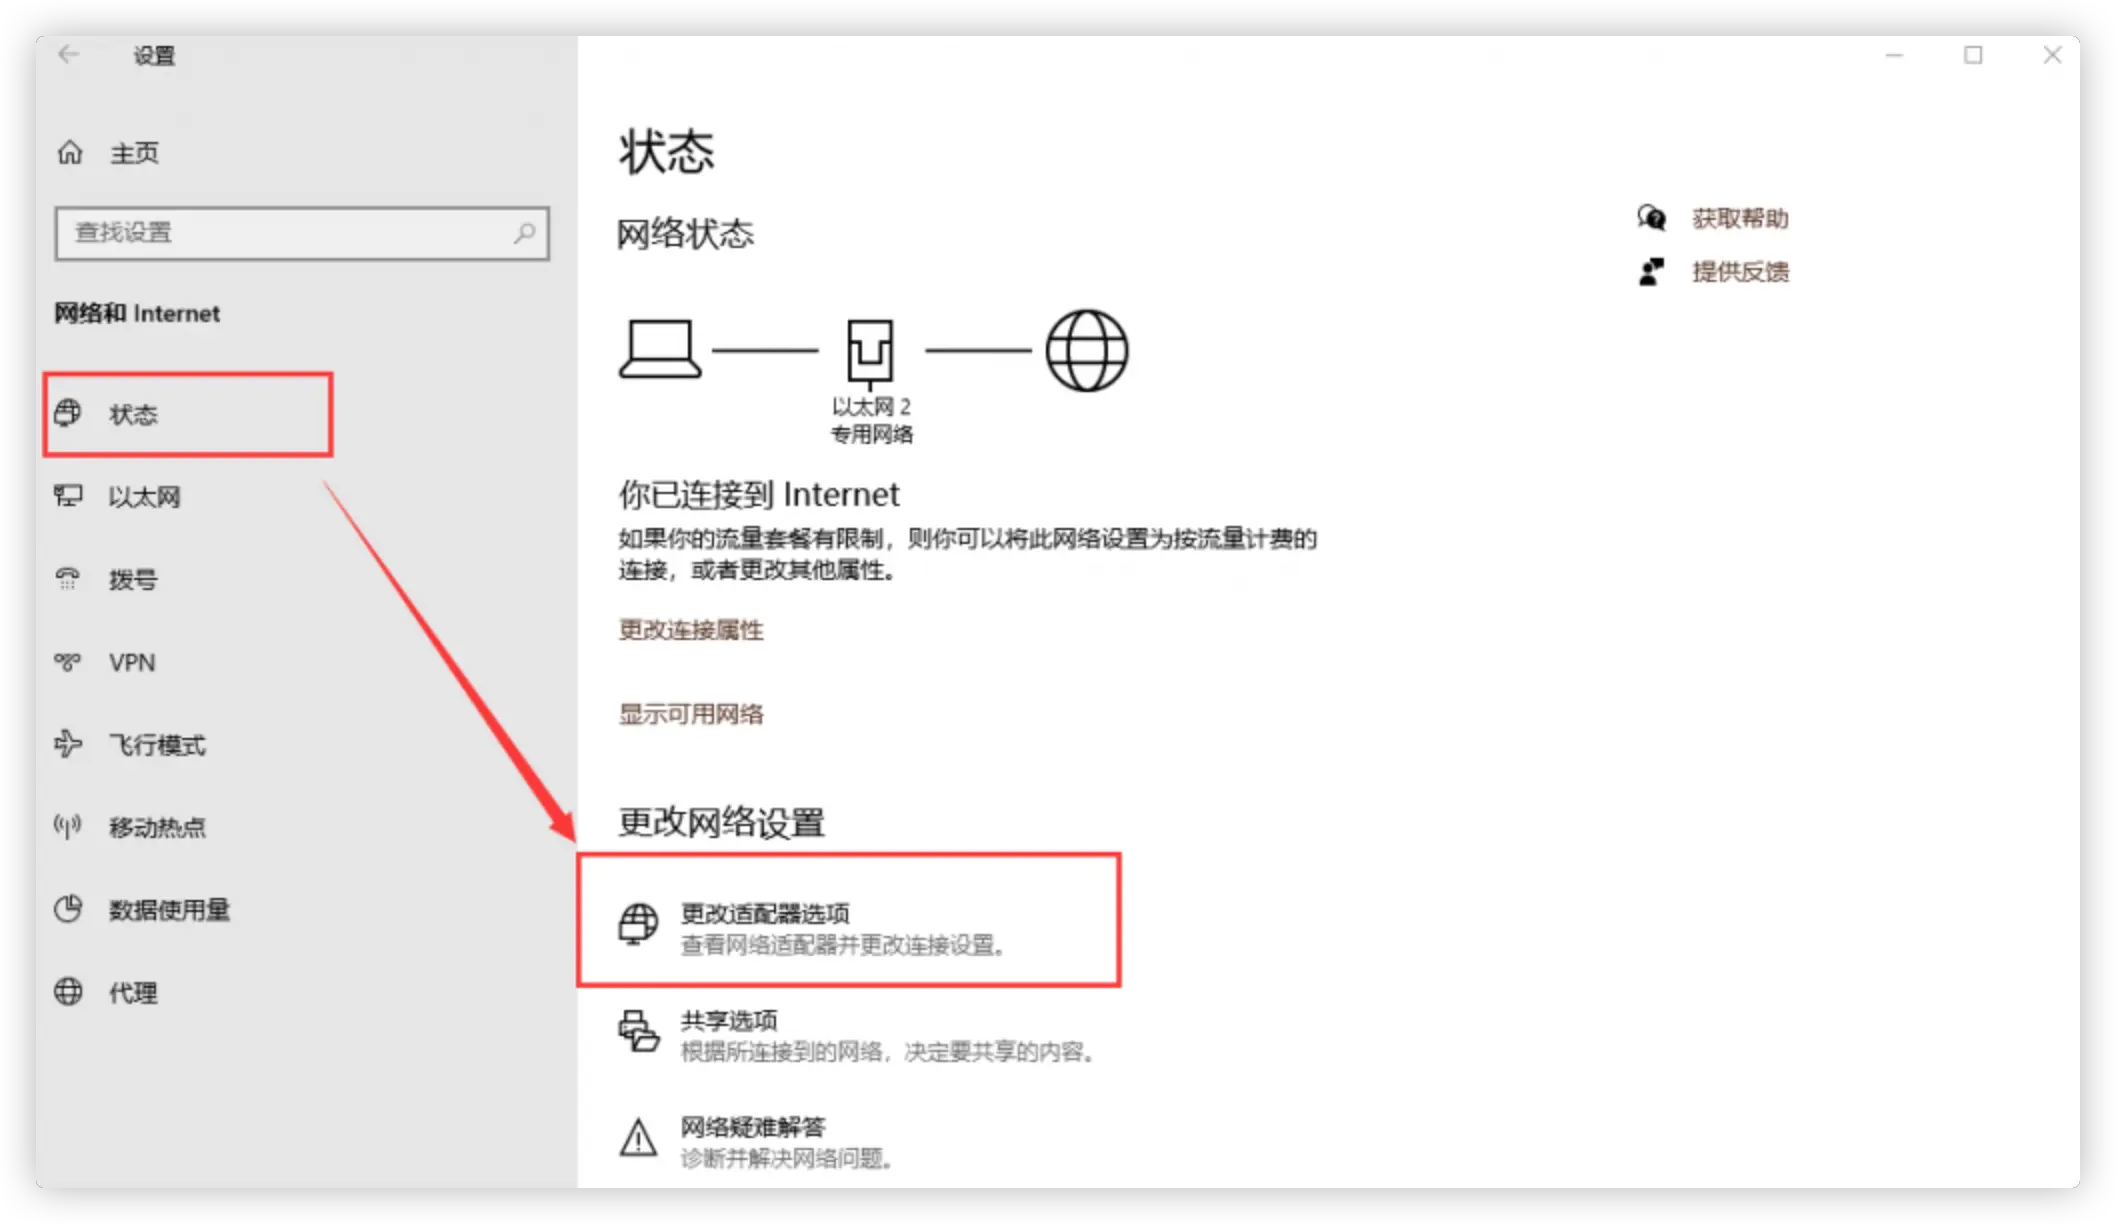Click the Internet globe icon in the diagram
This screenshot has width=2116, height=1224.
click(x=1087, y=350)
